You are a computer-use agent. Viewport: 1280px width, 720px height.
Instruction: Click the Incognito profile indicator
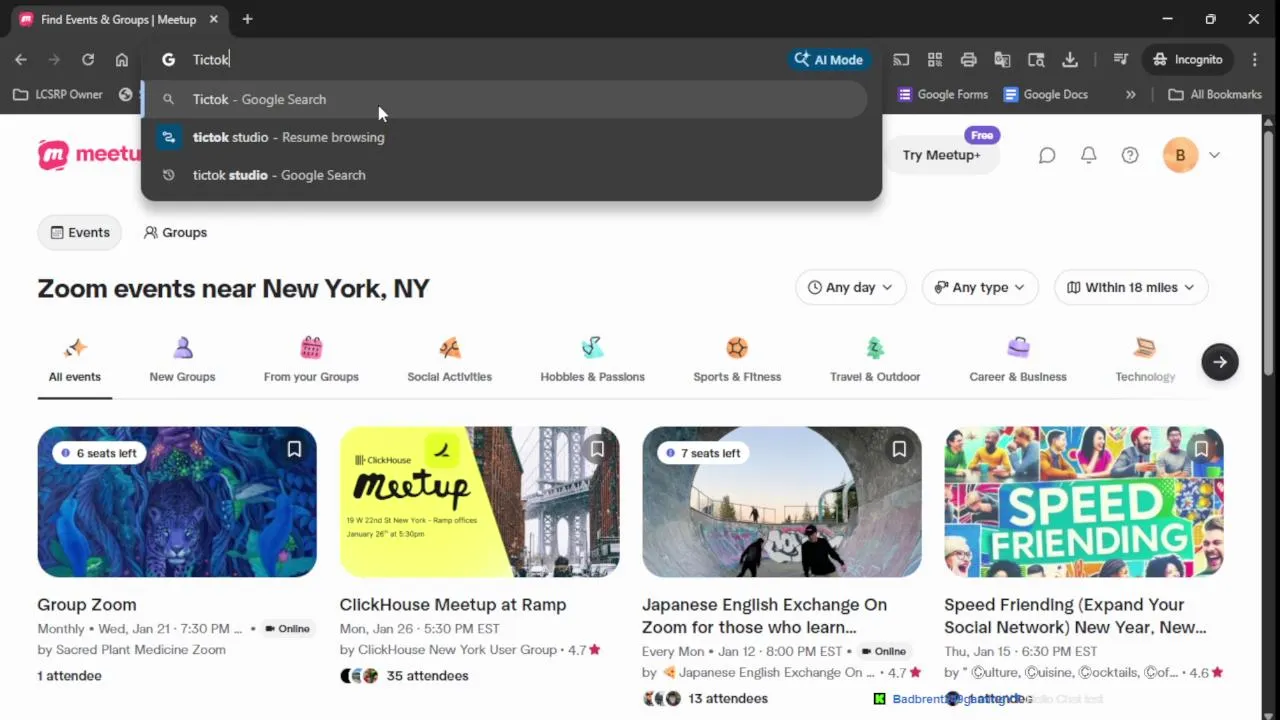(x=1187, y=60)
